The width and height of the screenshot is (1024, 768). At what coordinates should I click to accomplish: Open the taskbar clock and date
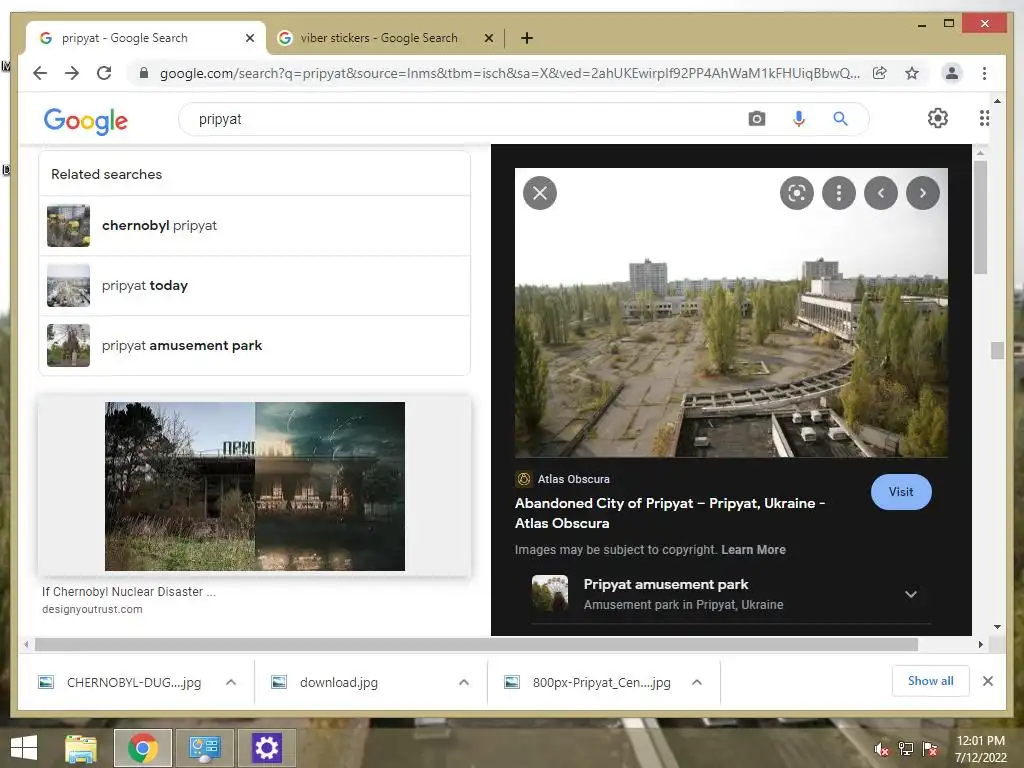click(x=981, y=749)
